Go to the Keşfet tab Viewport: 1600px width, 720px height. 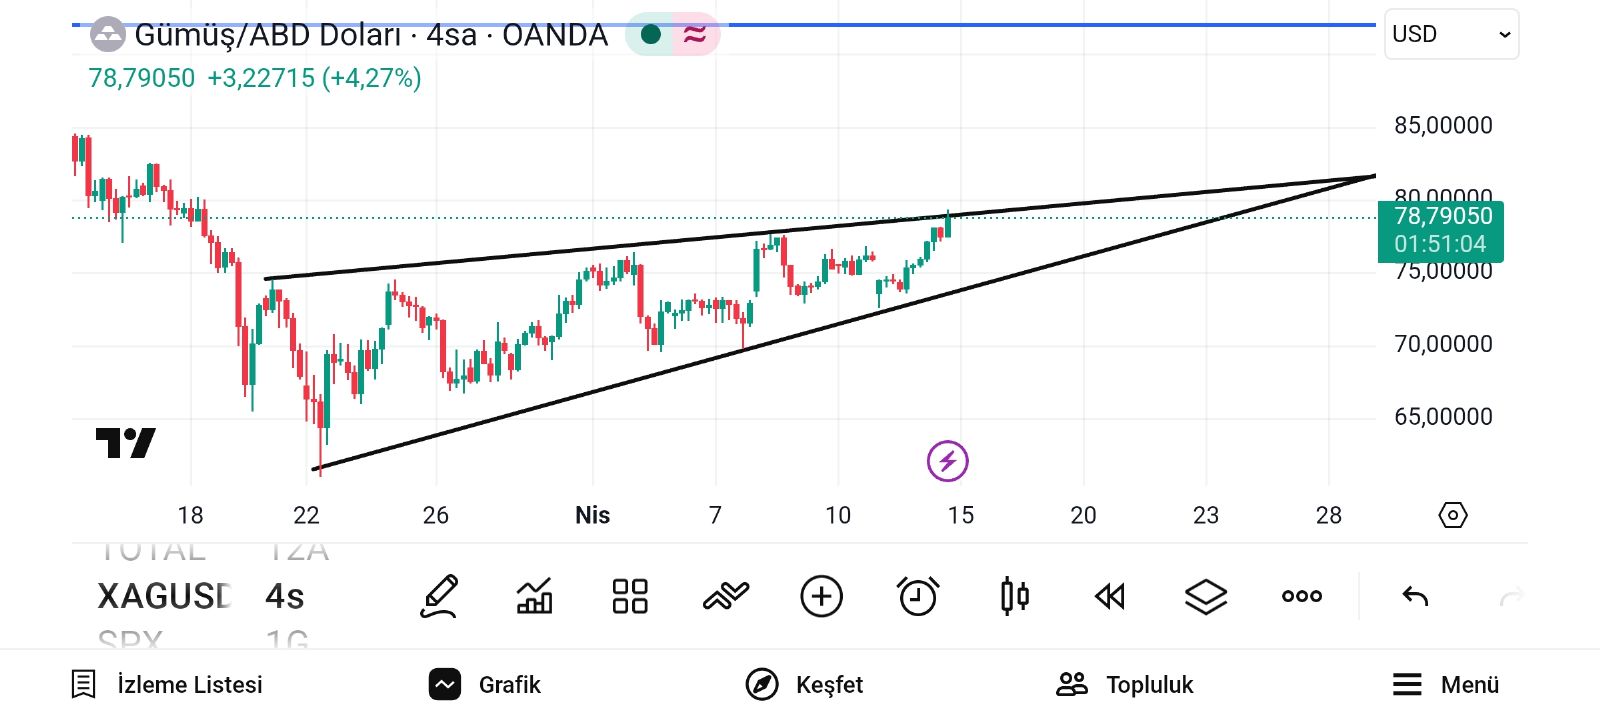804,685
